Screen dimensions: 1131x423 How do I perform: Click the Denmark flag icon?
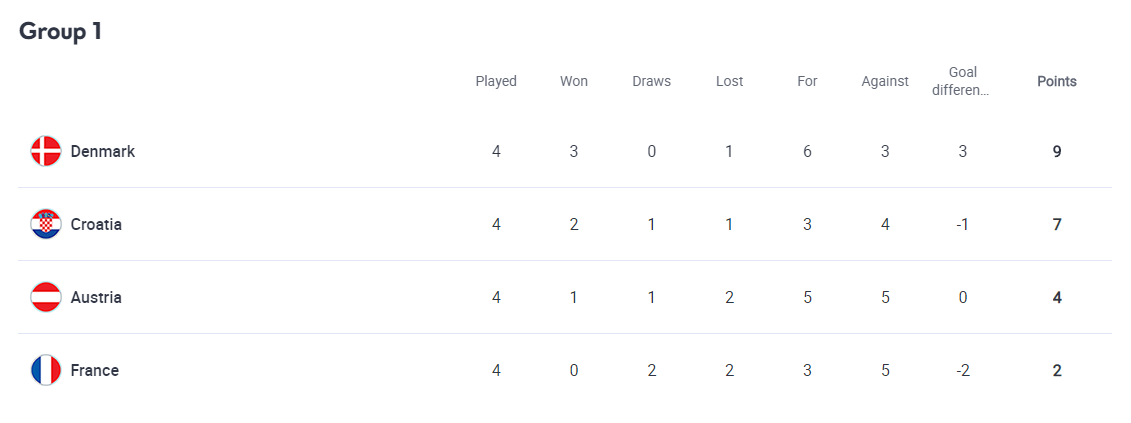point(46,152)
